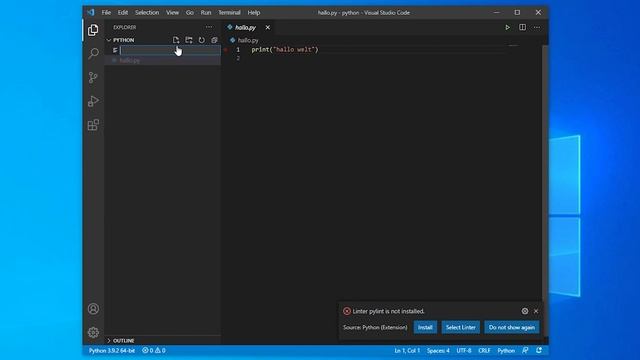Click Ln 1, Col 1 in status bar
640x360 pixels.
point(407,350)
